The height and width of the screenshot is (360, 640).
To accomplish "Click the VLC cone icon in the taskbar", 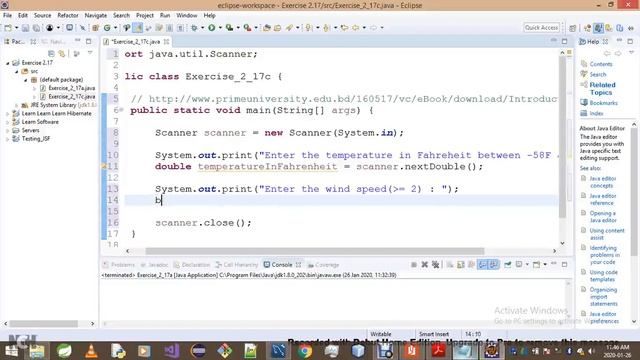I will click(x=91, y=351).
